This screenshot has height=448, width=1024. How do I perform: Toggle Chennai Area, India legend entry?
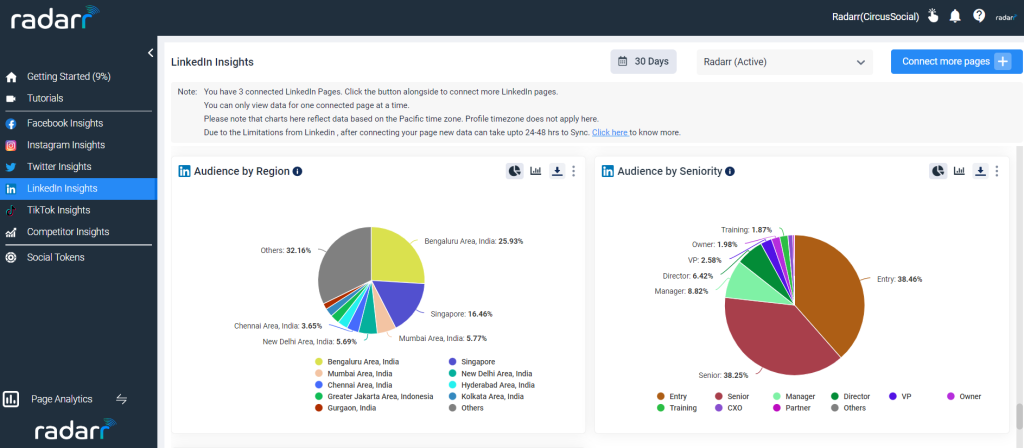[355, 385]
